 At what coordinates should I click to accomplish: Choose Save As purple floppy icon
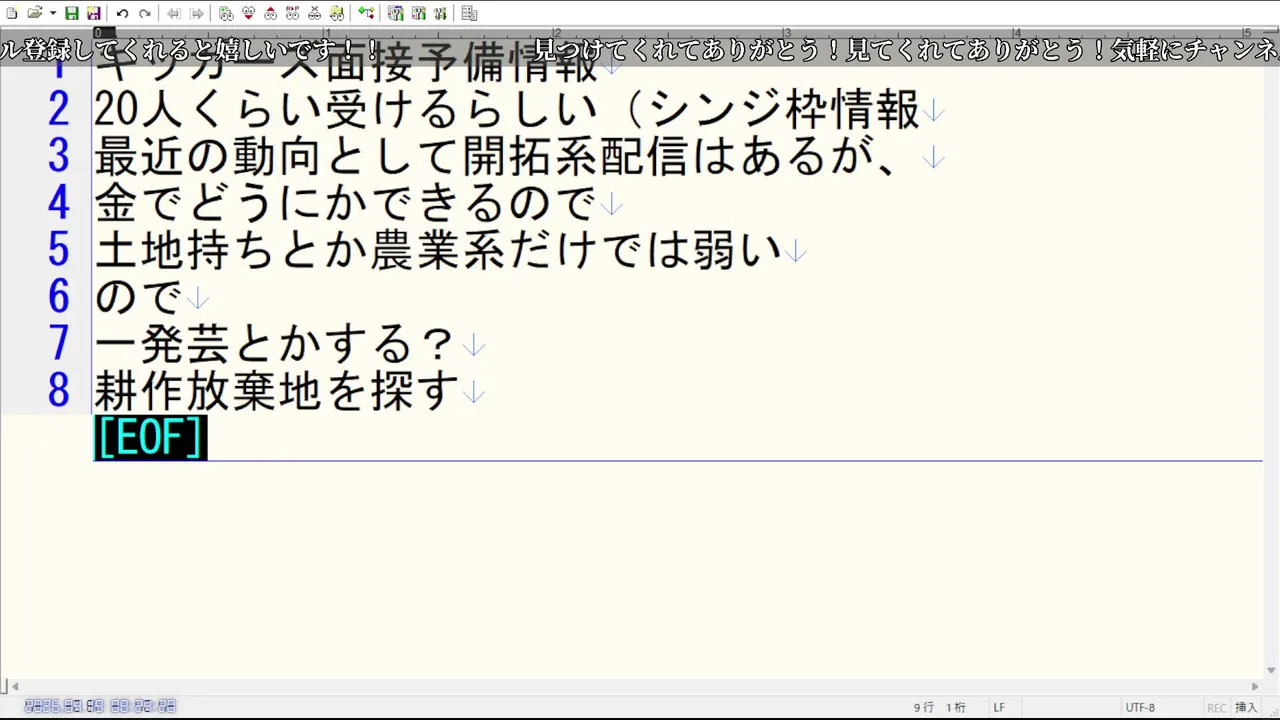tap(94, 13)
